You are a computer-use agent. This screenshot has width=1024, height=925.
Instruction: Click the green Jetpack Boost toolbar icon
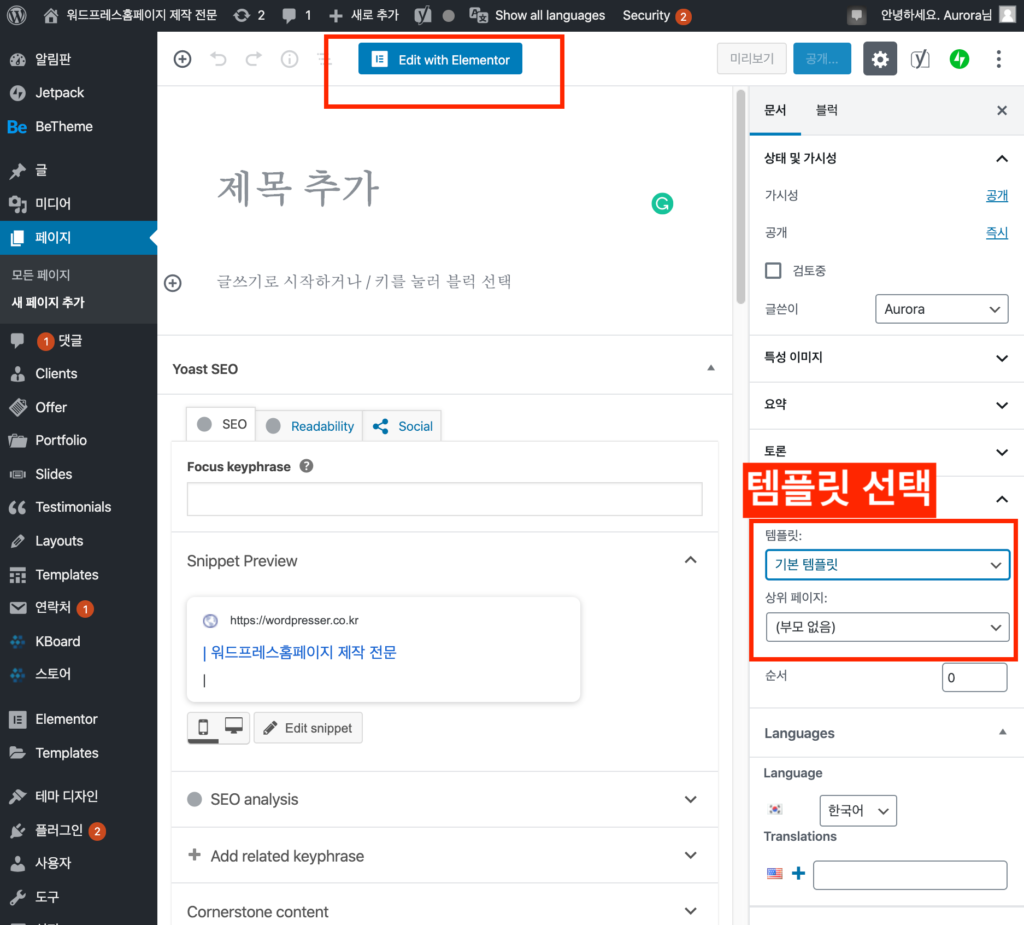tap(959, 59)
